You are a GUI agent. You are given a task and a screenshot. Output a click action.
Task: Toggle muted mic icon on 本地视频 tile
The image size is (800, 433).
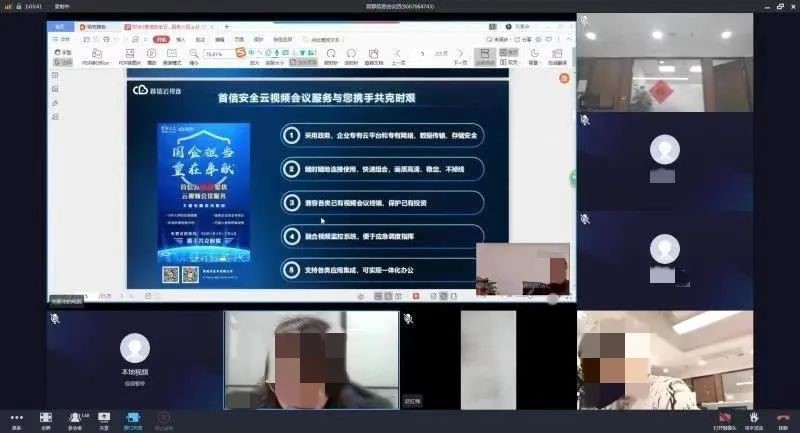click(55, 319)
